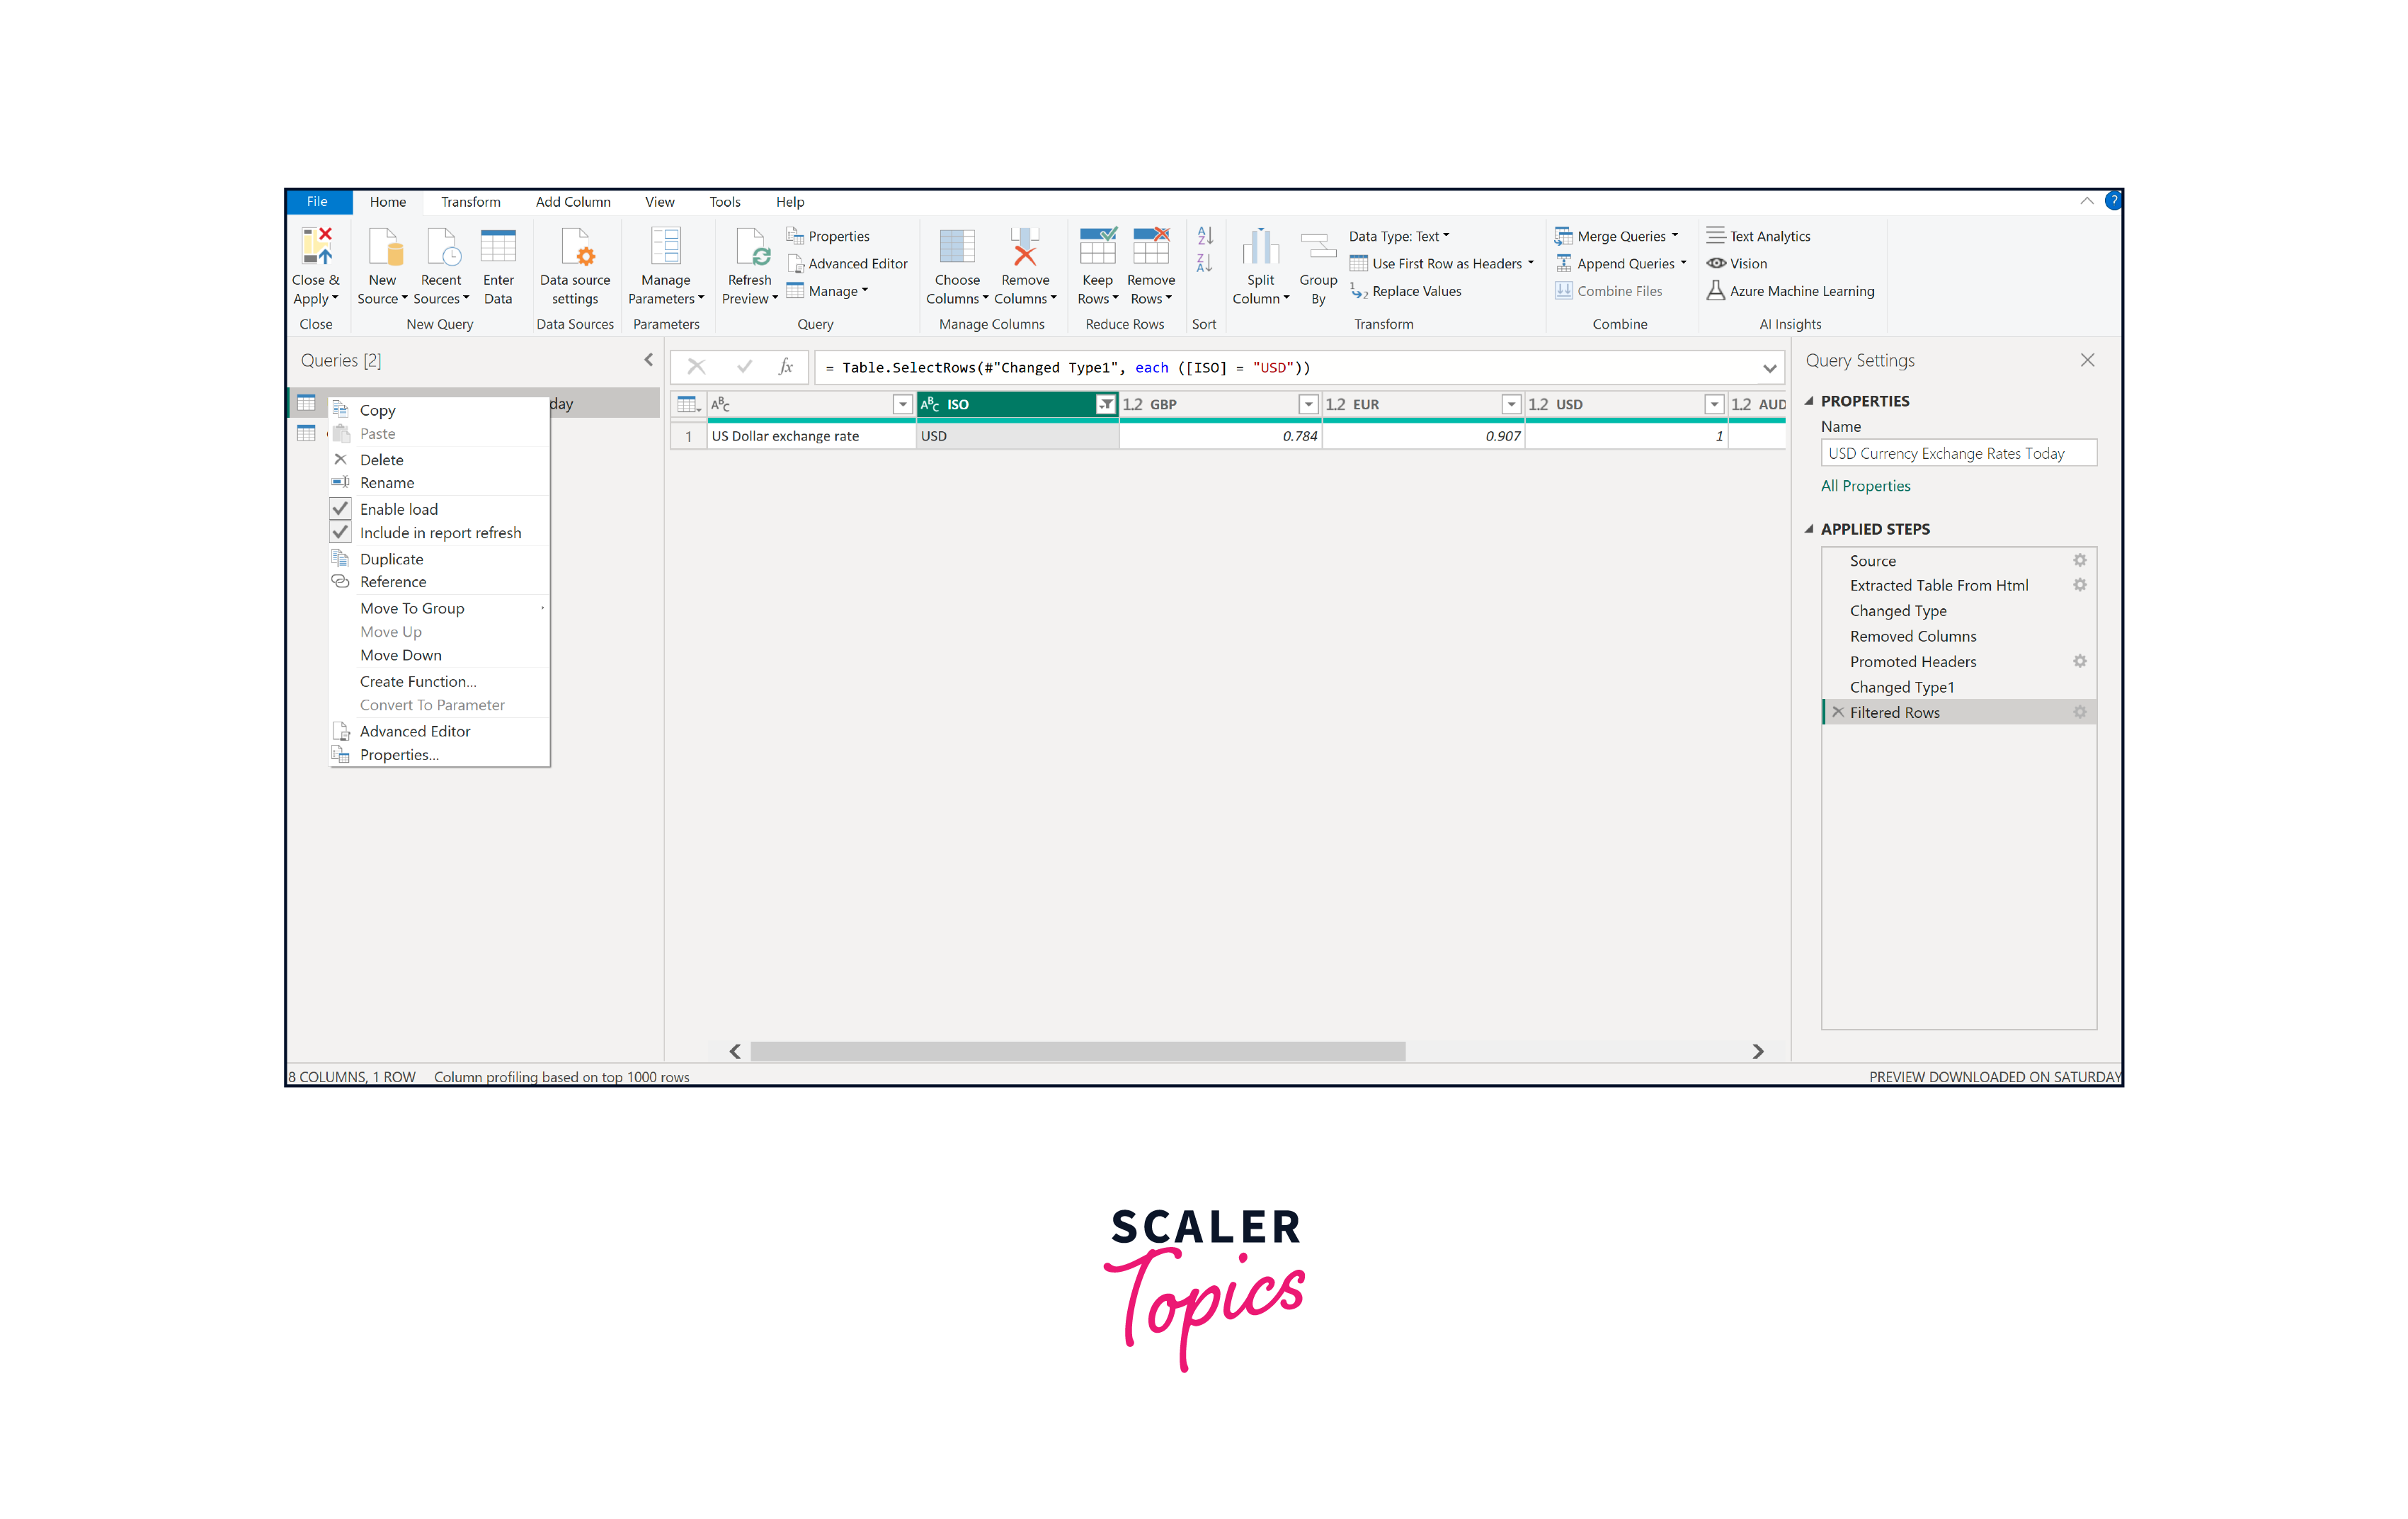The width and height of the screenshot is (2408, 1519).
Task: Choose Duplicate from the context menu
Action: (391, 558)
